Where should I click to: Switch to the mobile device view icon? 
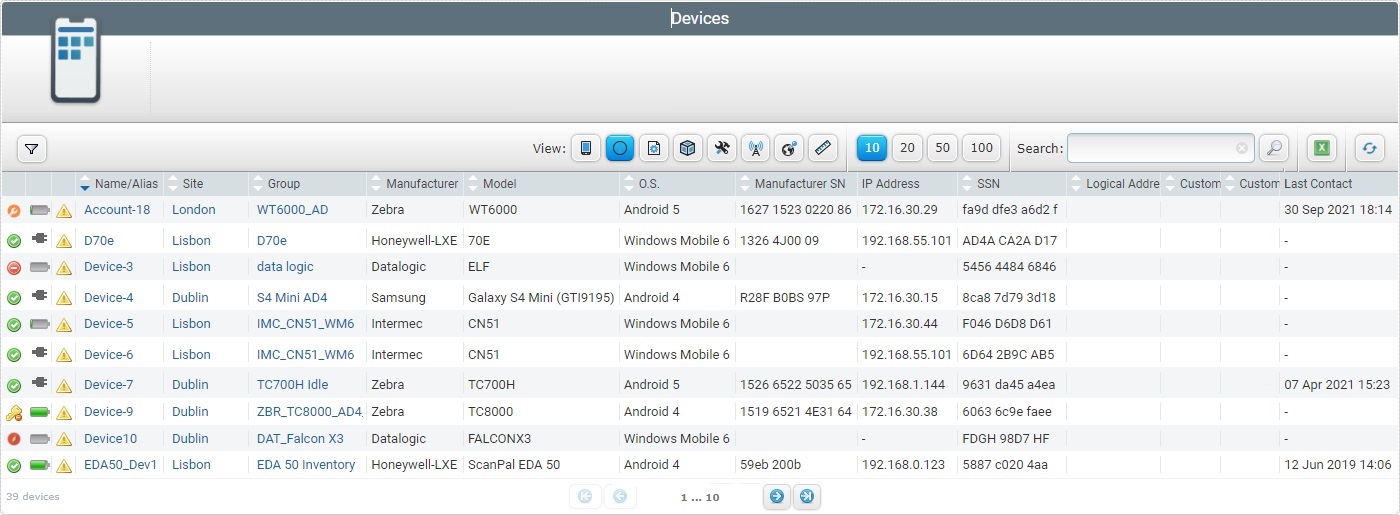[x=585, y=148]
